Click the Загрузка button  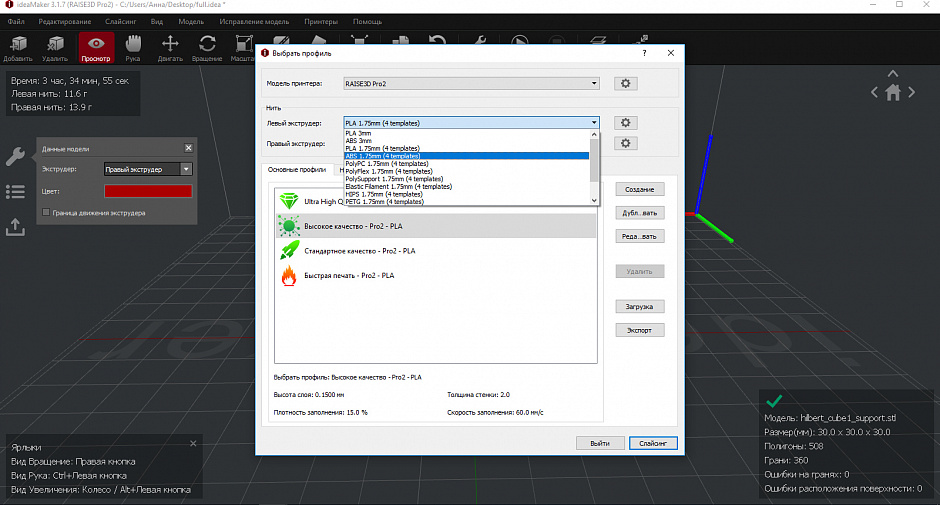[640, 306]
